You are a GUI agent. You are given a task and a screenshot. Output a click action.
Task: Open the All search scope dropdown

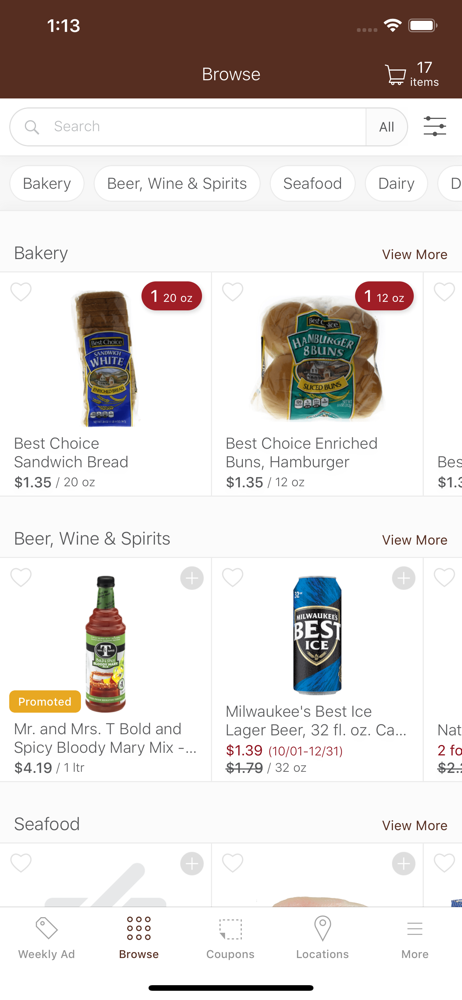(x=387, y=127)
